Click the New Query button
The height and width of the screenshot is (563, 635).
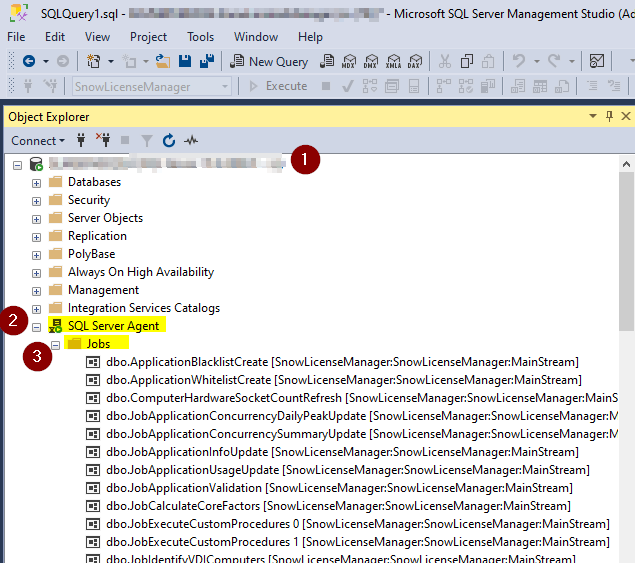tap(269, 61)
